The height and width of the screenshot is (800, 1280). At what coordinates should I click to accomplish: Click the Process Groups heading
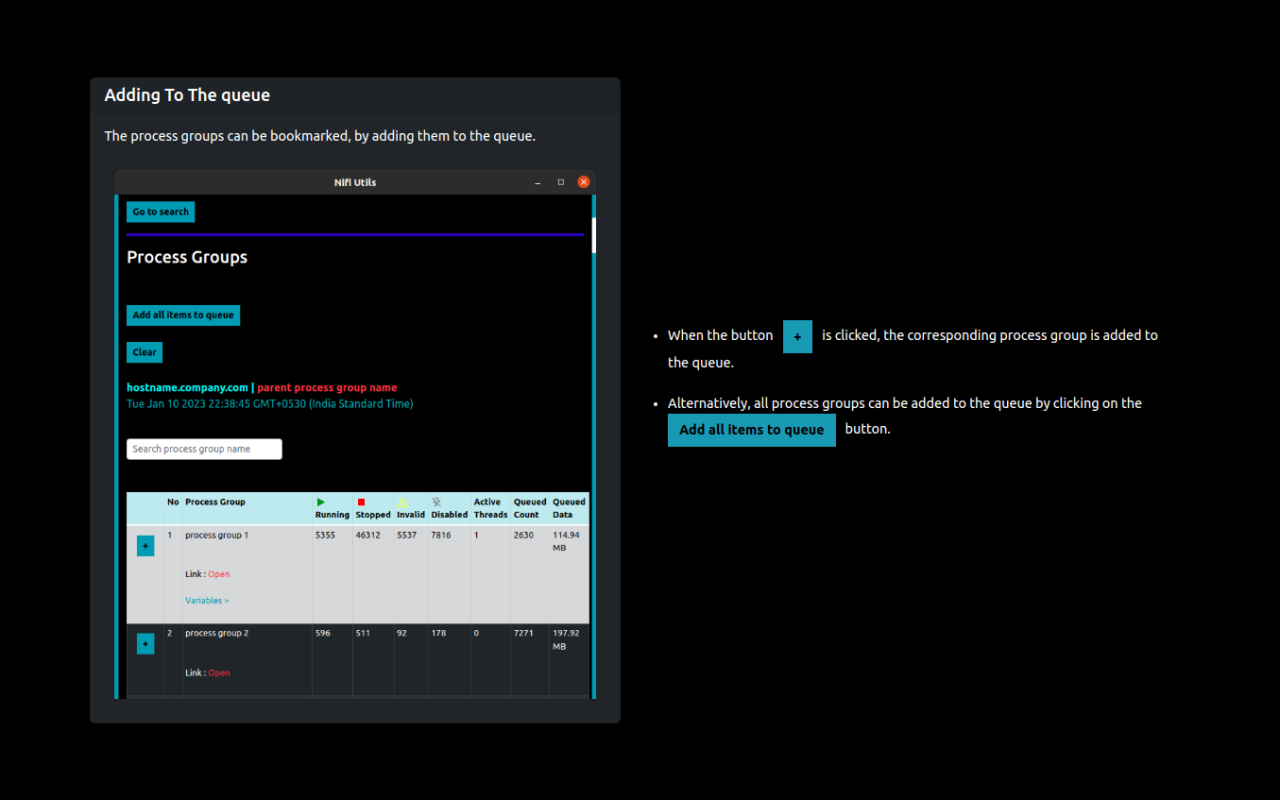tap(187, 257)
